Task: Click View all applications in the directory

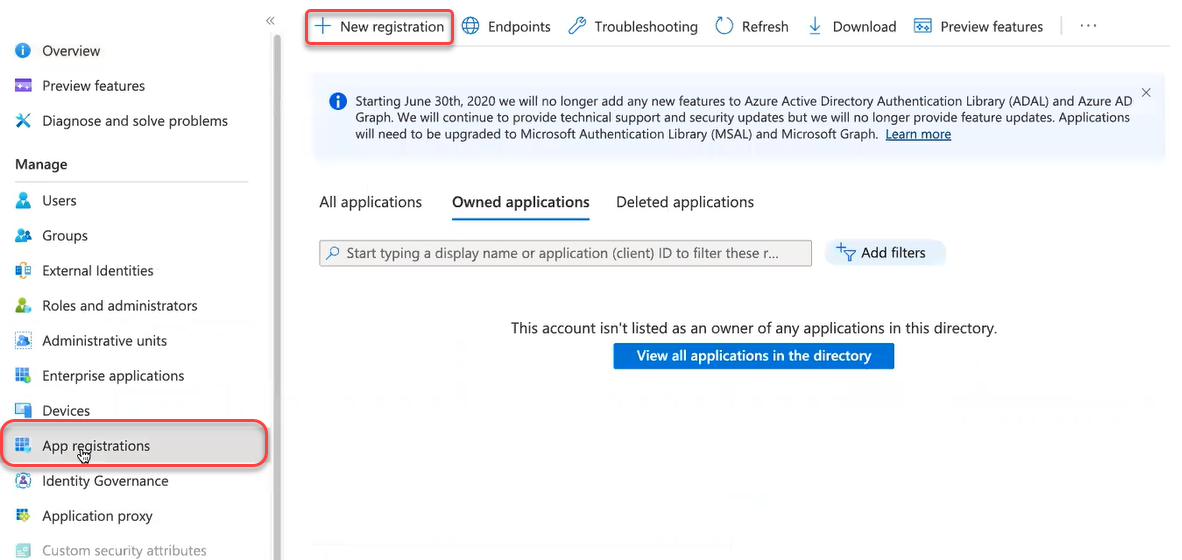Action: coord(753,356)
